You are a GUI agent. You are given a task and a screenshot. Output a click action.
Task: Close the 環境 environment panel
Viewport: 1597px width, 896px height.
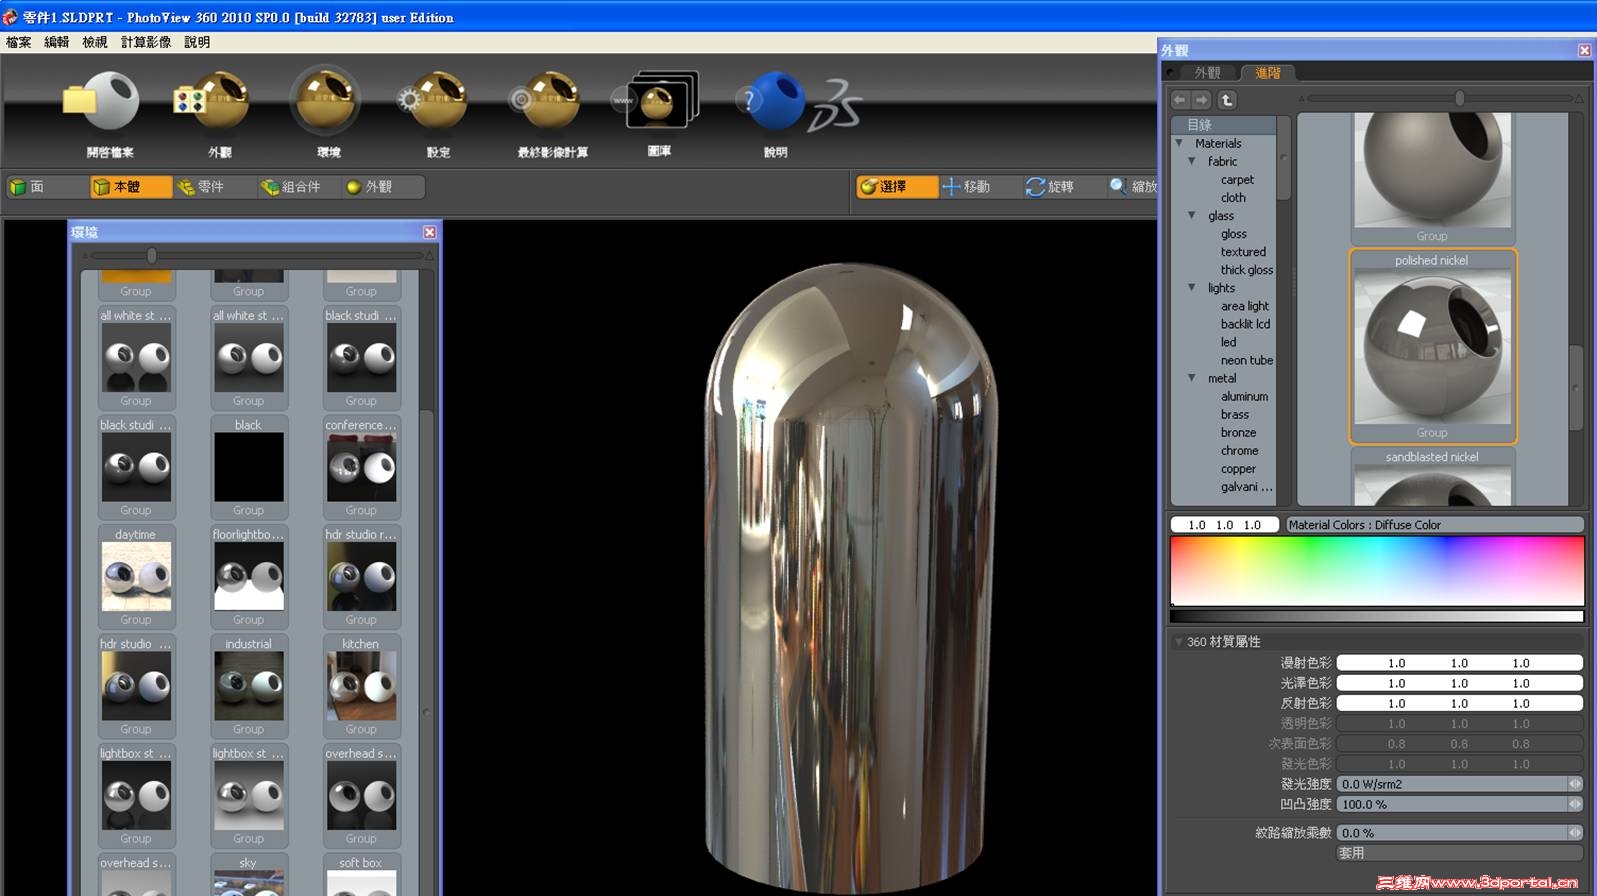click(x=429, y=232)
